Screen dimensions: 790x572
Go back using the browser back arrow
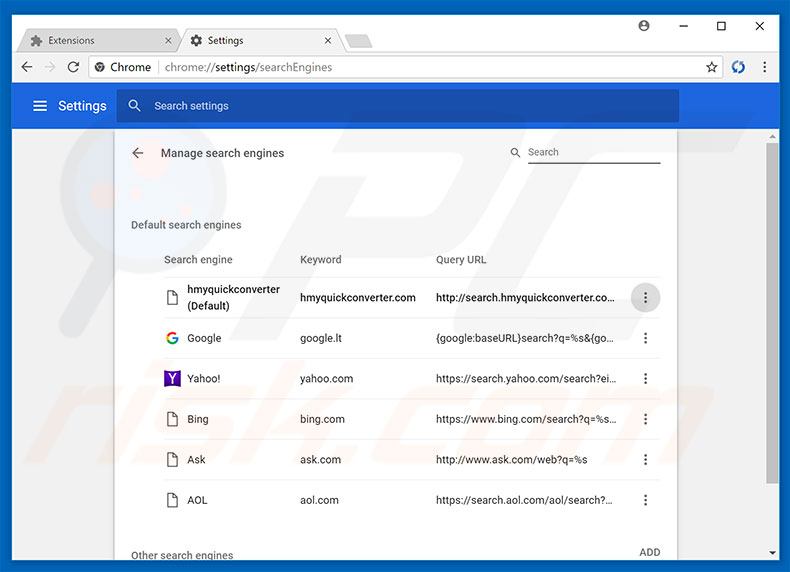[x=27, y=67]
